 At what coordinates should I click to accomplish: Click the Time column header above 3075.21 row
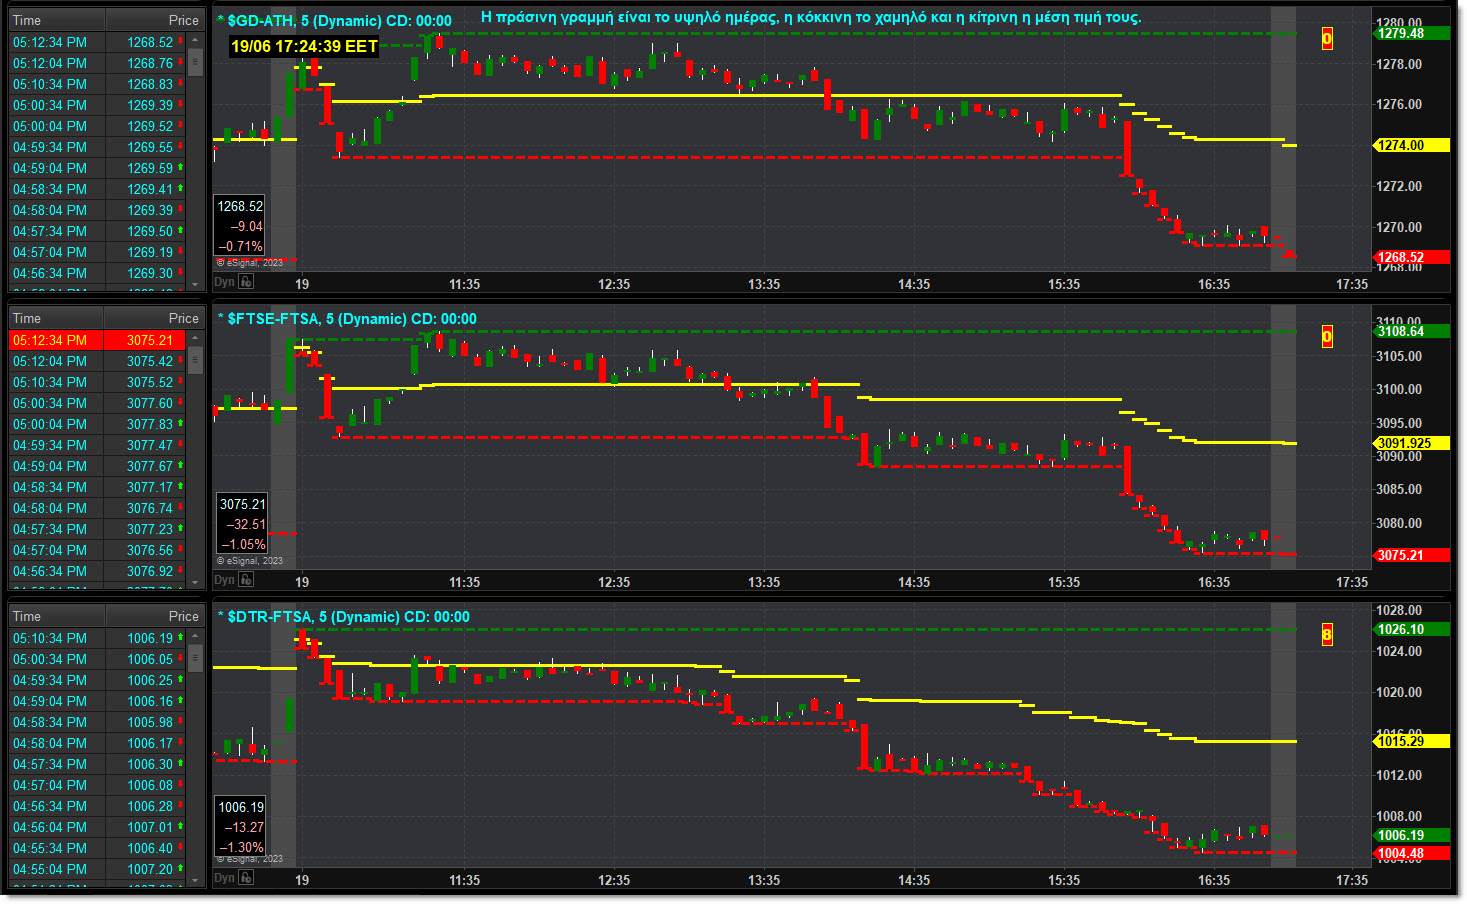click(57, 318)
